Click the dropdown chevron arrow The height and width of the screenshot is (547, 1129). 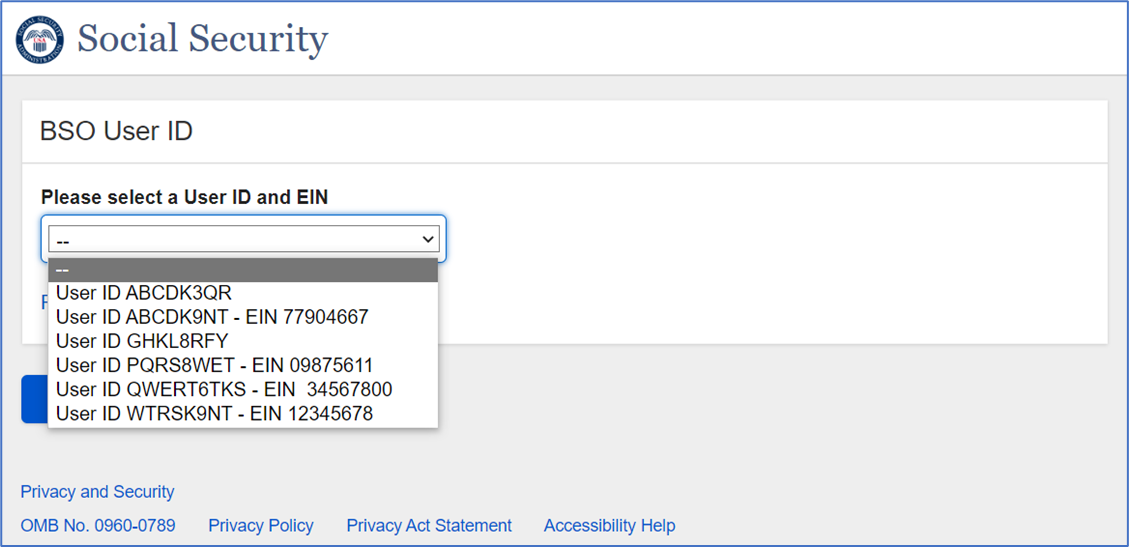tap(428, 239)
